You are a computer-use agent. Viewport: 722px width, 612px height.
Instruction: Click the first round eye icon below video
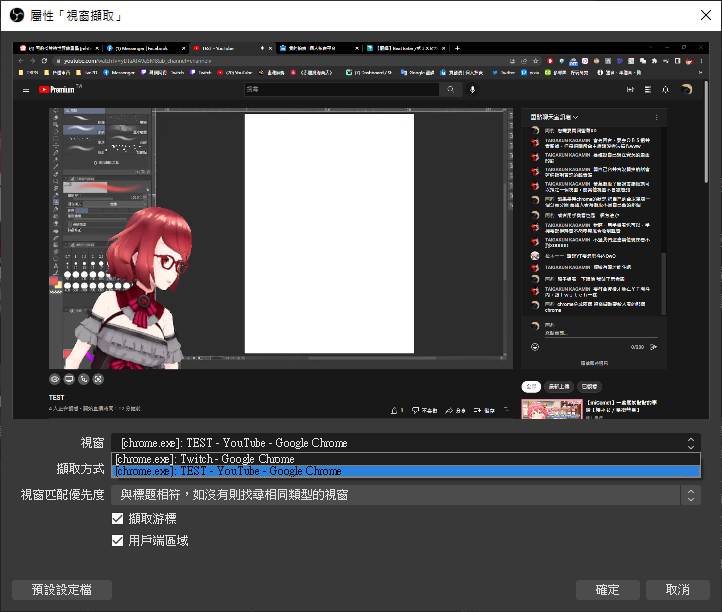[x=55, y=379]
